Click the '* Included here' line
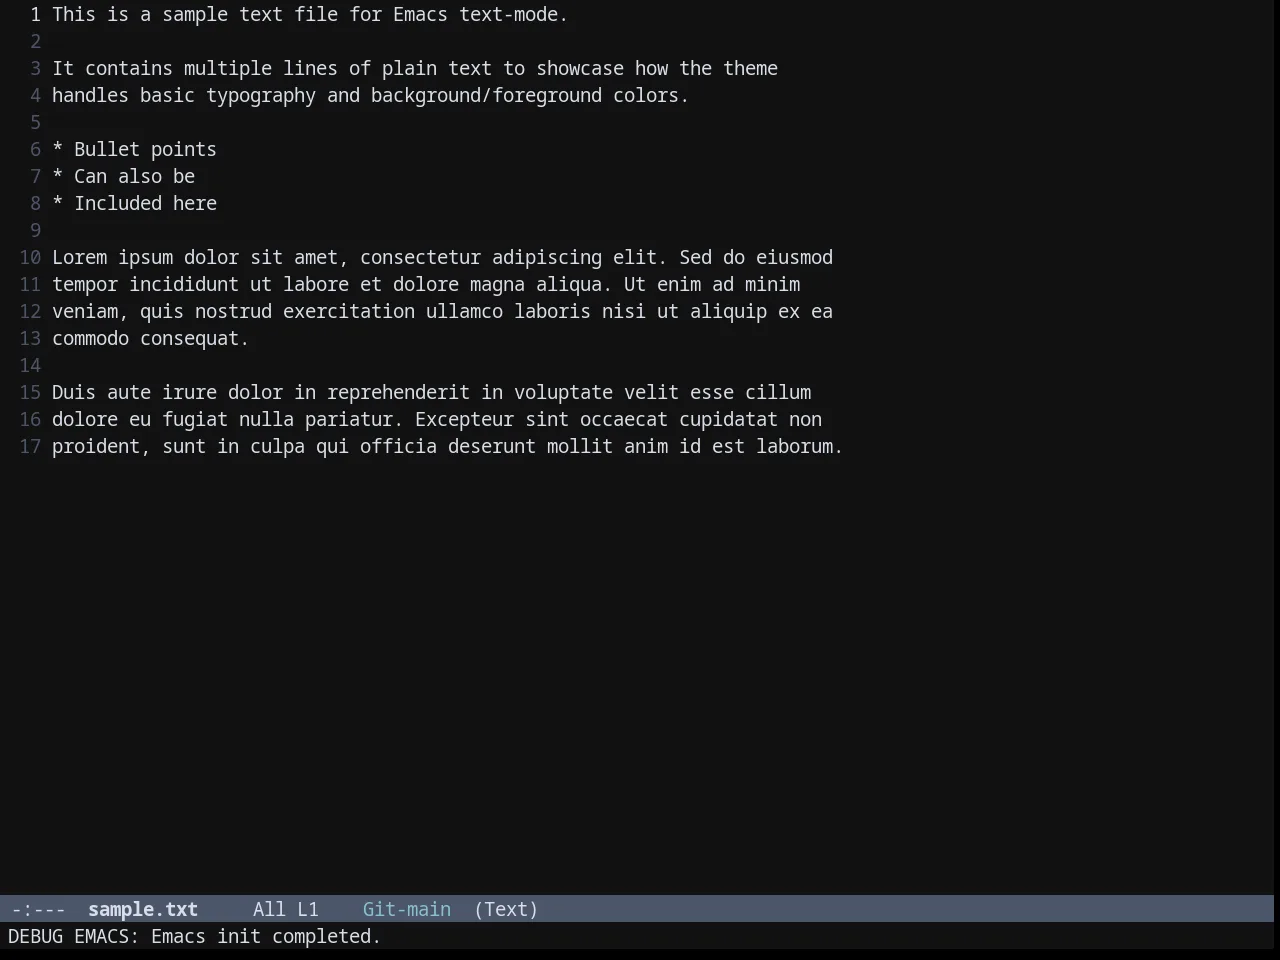The image size is (1280, 960). (134, 203)
